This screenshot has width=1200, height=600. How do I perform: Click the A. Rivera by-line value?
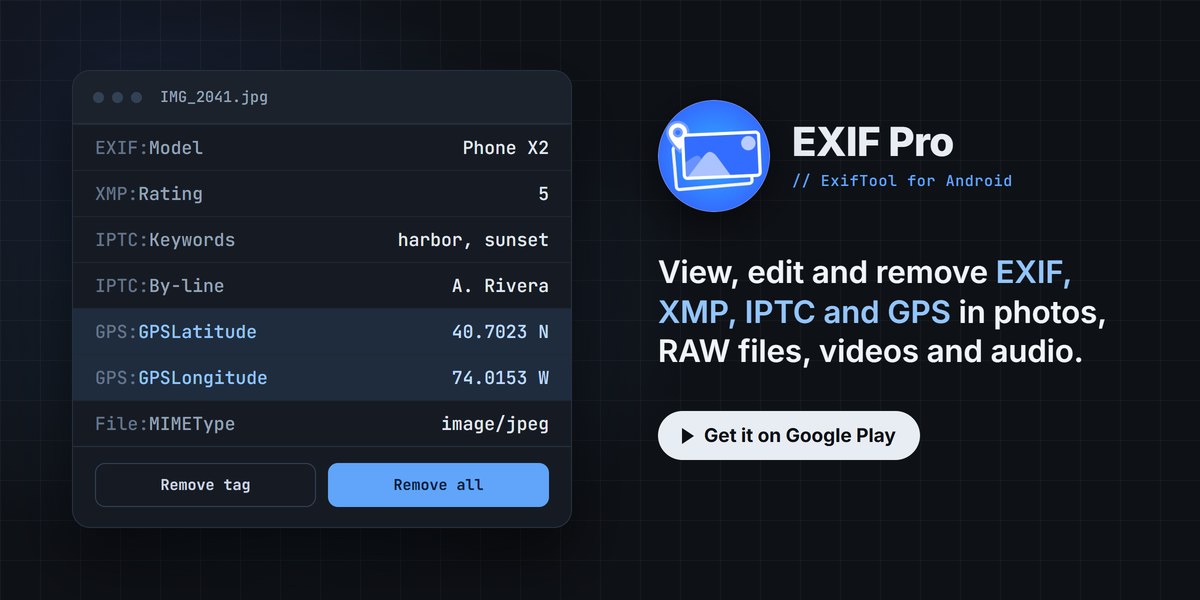click(500, 286)
